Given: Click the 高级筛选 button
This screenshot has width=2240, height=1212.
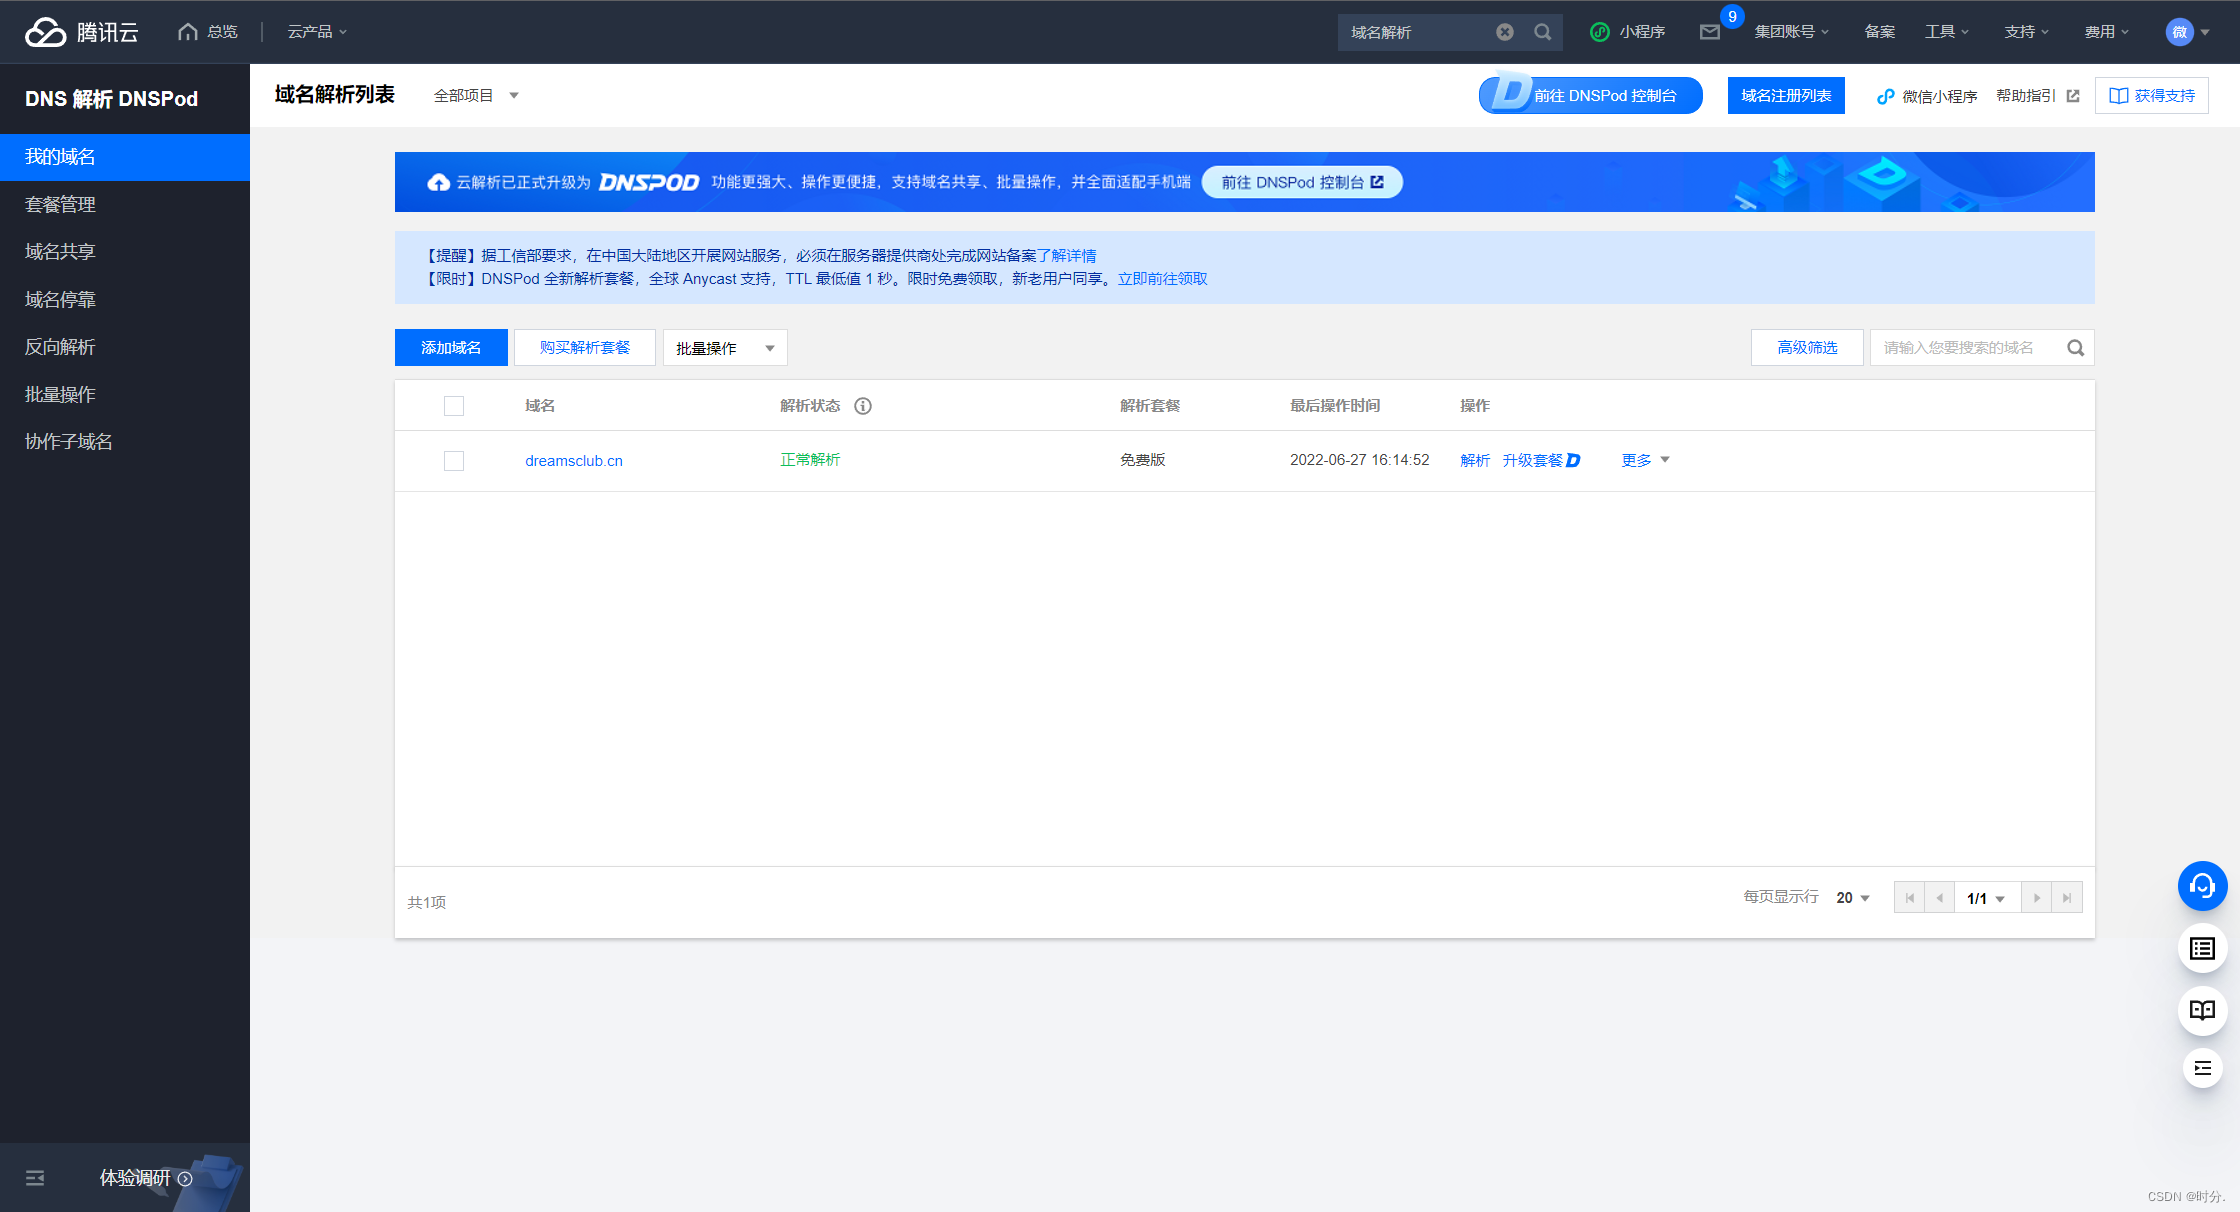Looking at the screenshot, I should point(1807,348).
